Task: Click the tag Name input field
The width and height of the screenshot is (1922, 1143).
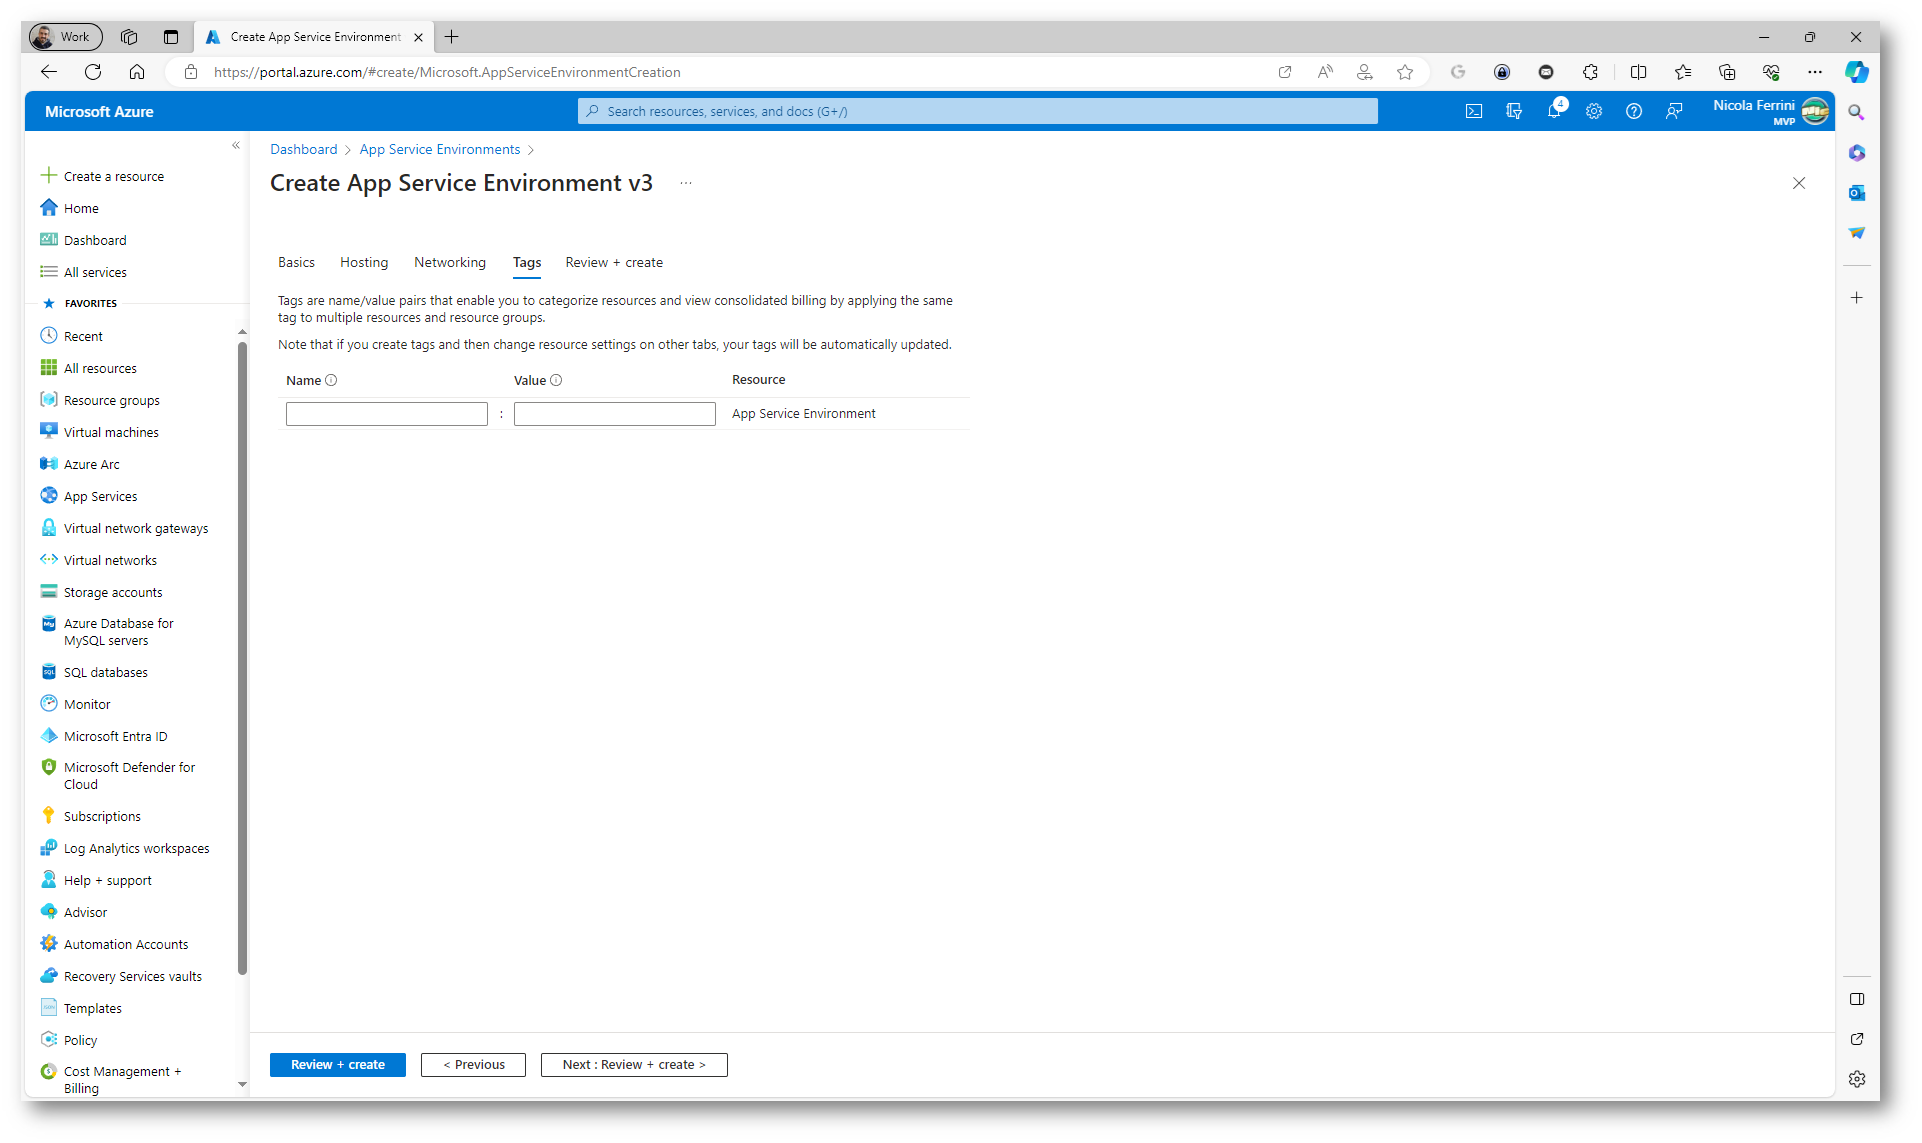Action: [386, 414]
